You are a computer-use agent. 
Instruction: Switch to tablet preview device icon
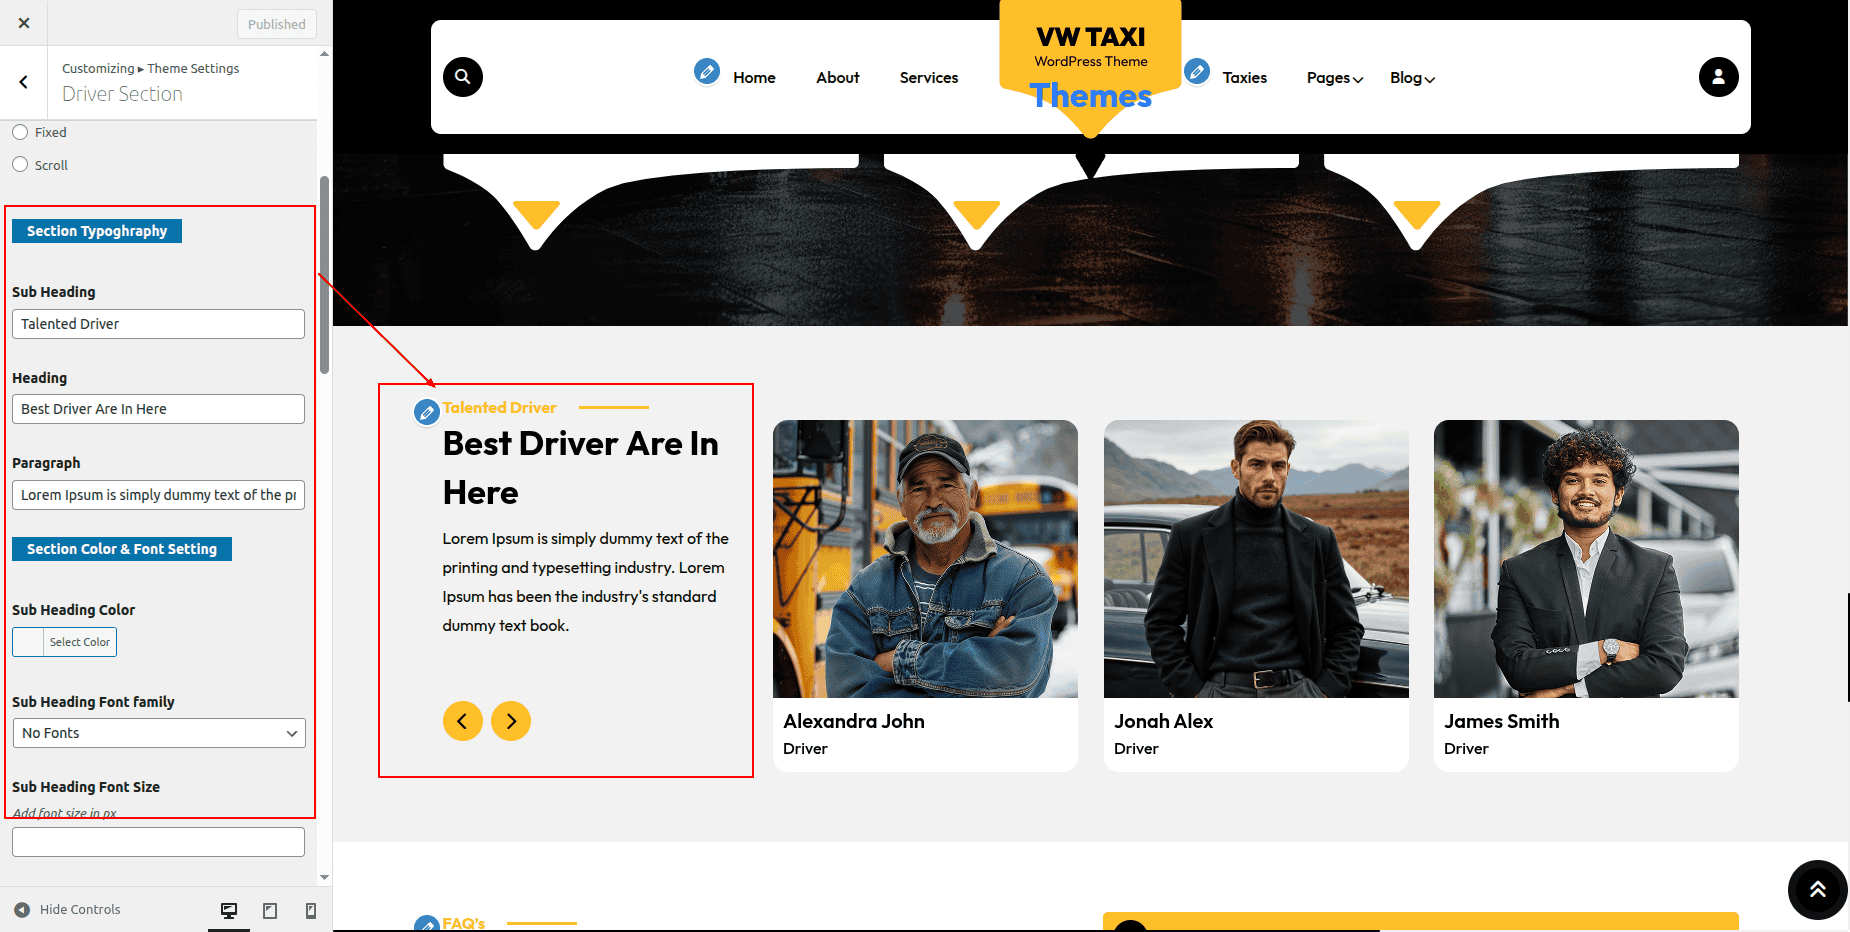270,910
